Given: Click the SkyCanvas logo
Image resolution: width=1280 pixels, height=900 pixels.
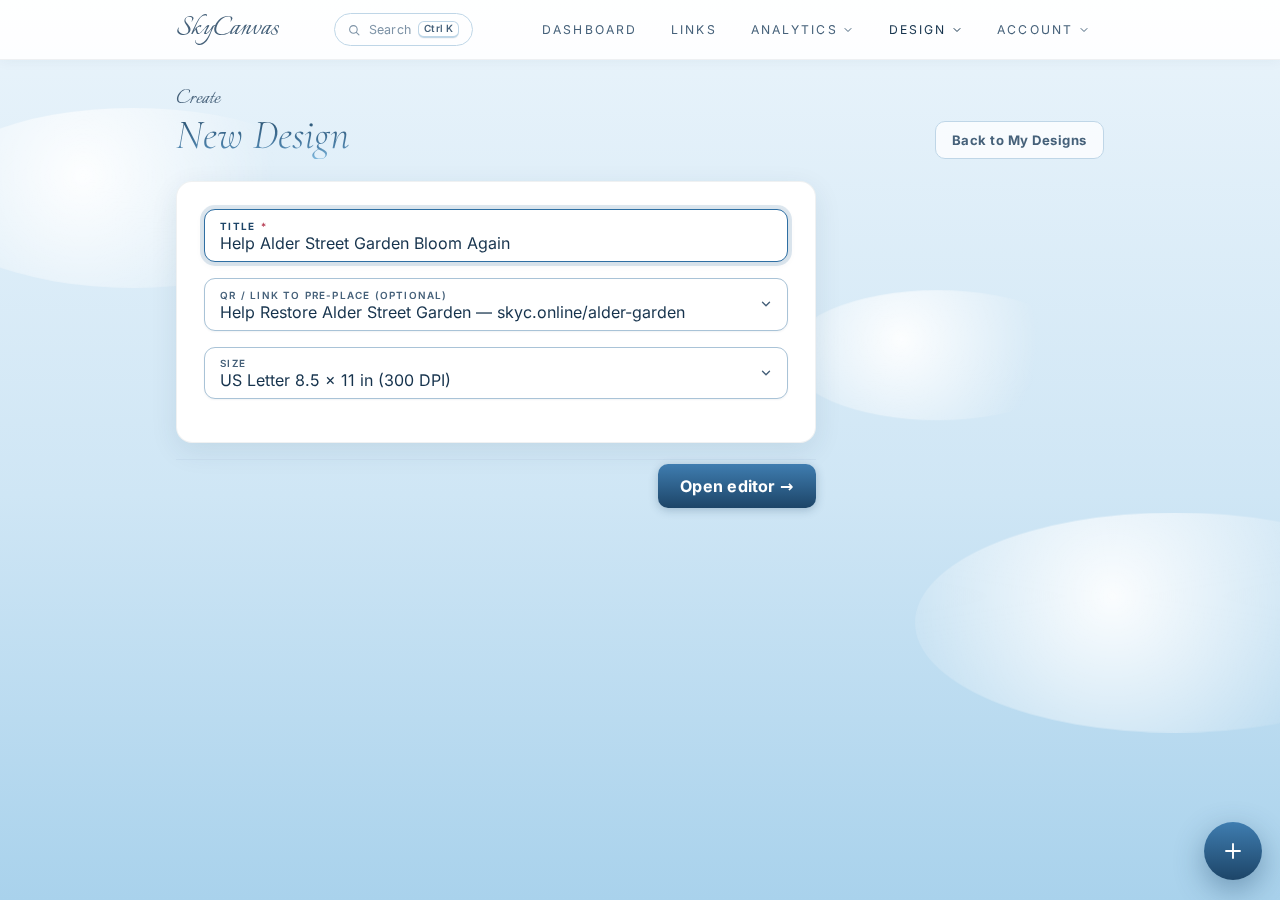Looking at the screenshot, I should coord(228,29).
